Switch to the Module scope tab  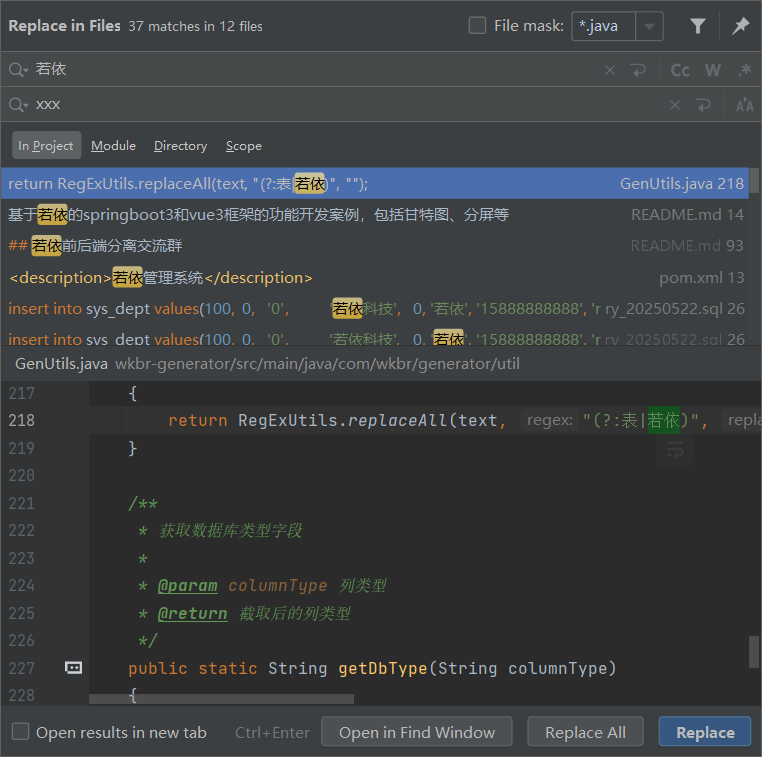pyautogui.click(x=113, y=145)
